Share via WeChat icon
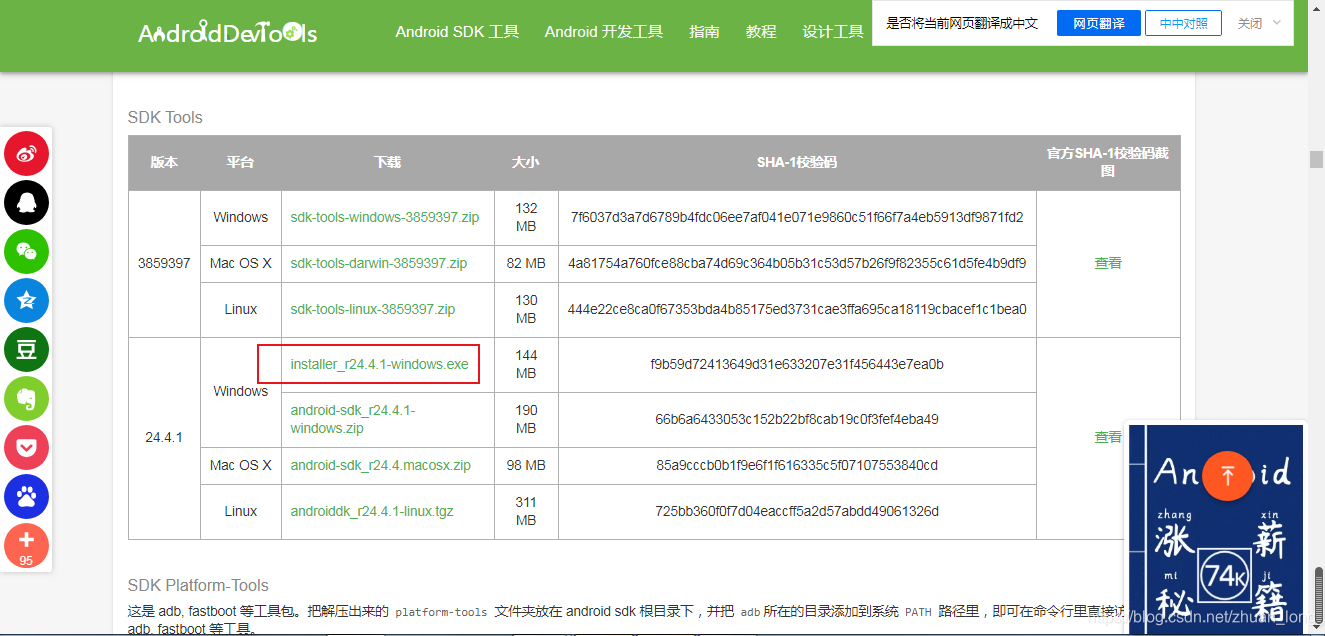Screen dimensions: 1325x636 [x=26, y=252]
